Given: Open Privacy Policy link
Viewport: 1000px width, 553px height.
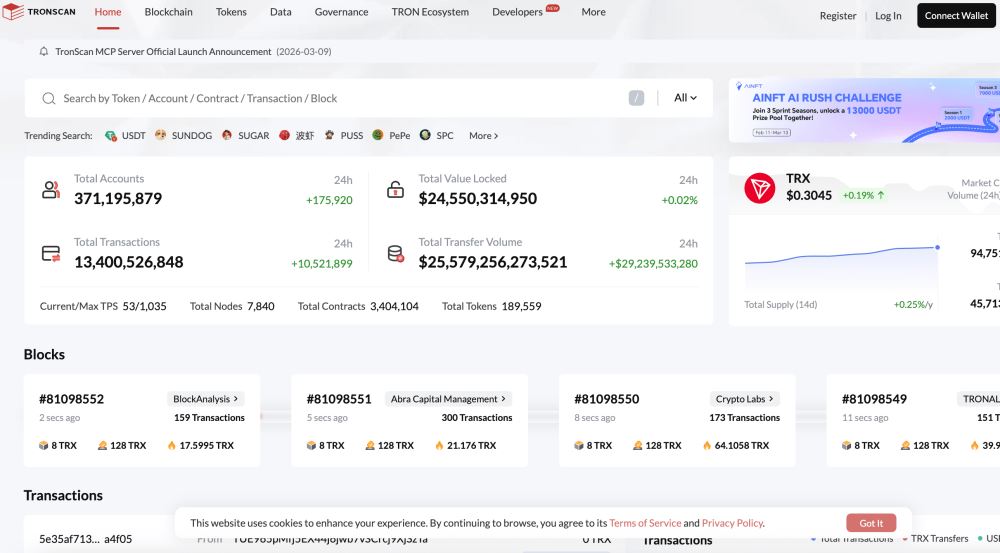Looking at the screenshot, I should [x=732, y=523].
